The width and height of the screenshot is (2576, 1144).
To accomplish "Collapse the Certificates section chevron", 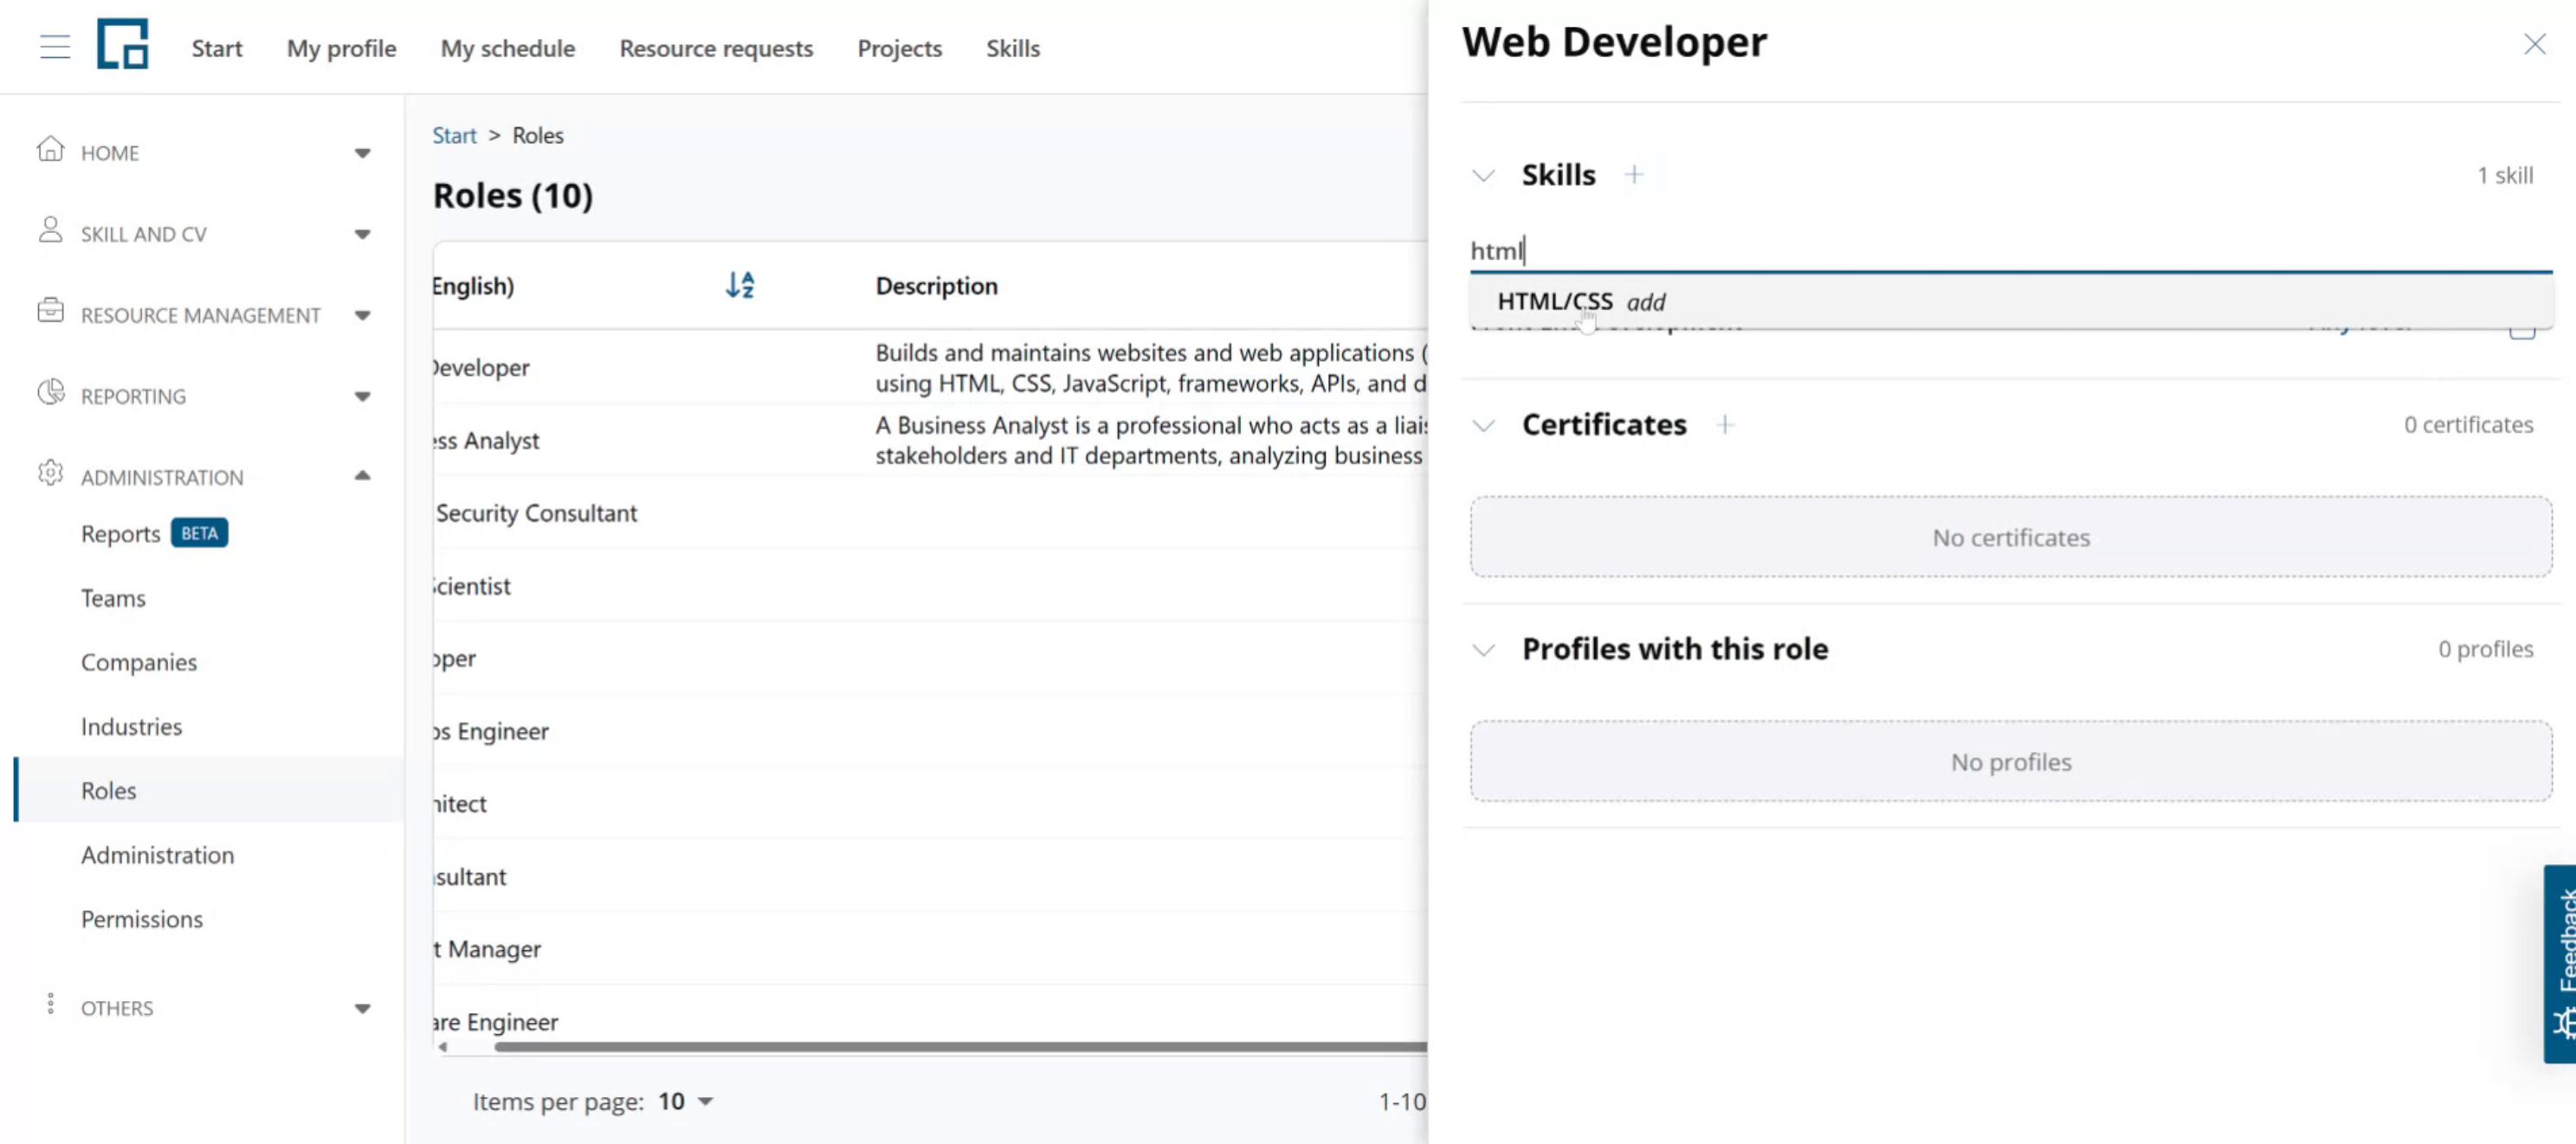I will pos(1484,426).
